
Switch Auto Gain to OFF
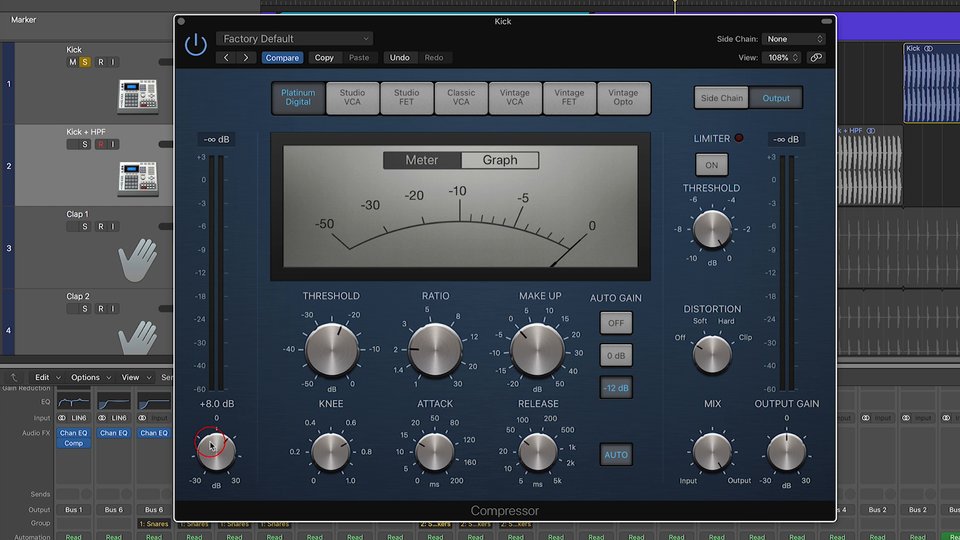coord(616,323)
